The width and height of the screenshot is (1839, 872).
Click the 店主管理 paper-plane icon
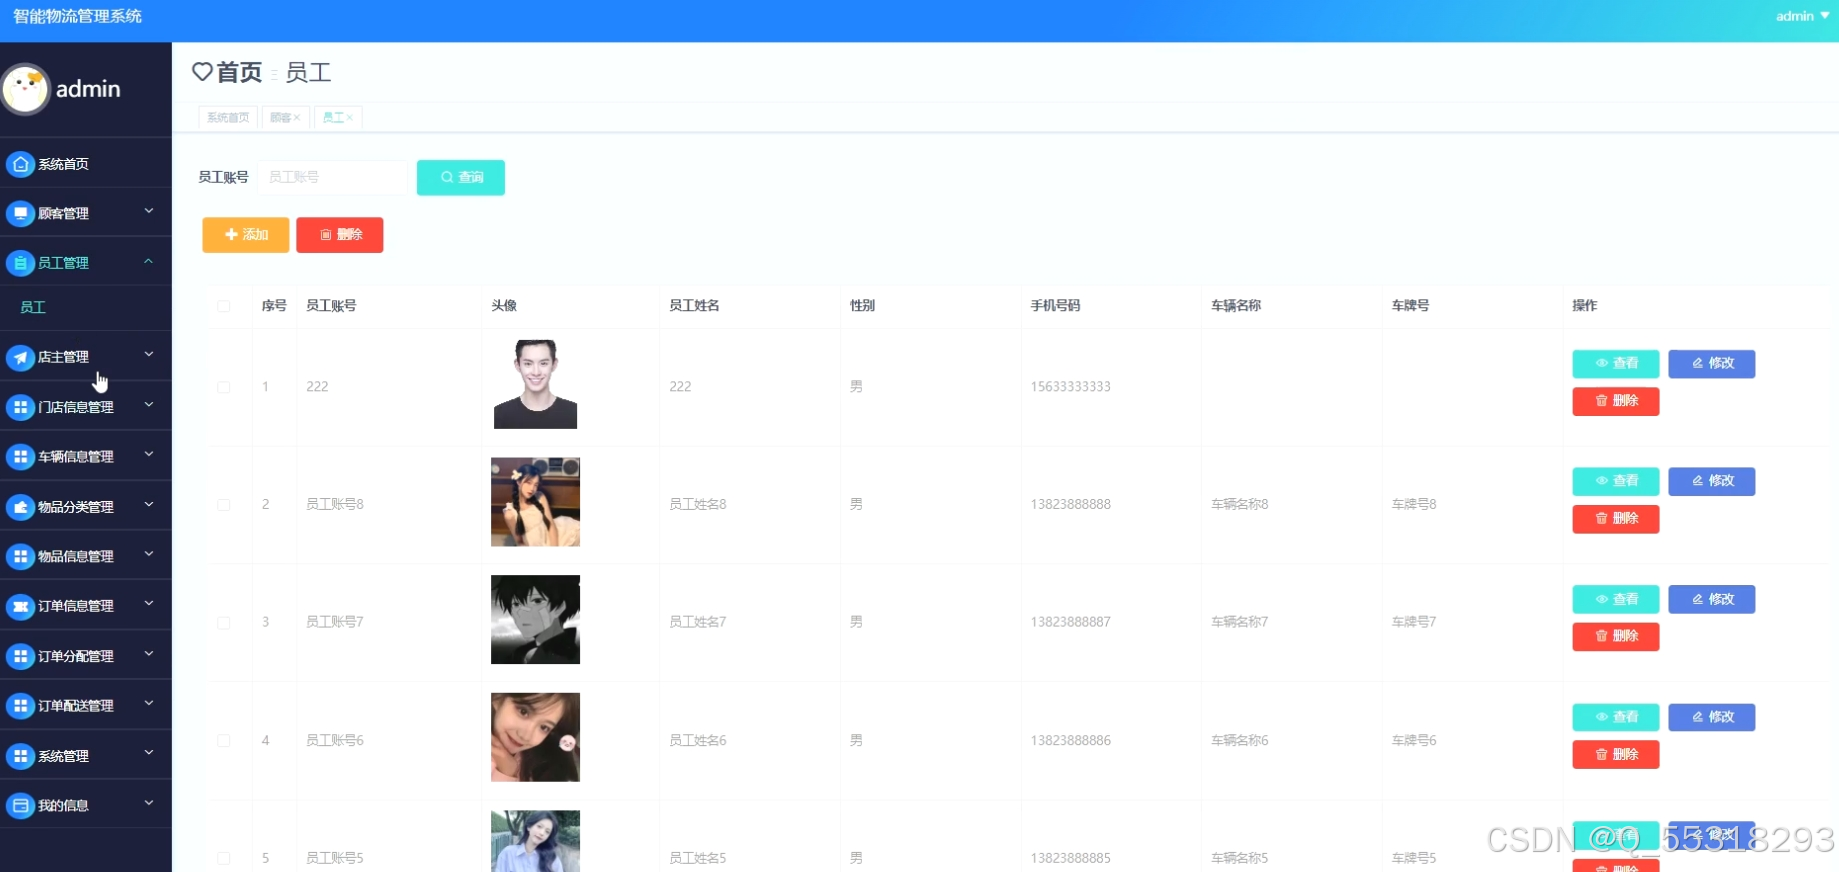[20, 357]
